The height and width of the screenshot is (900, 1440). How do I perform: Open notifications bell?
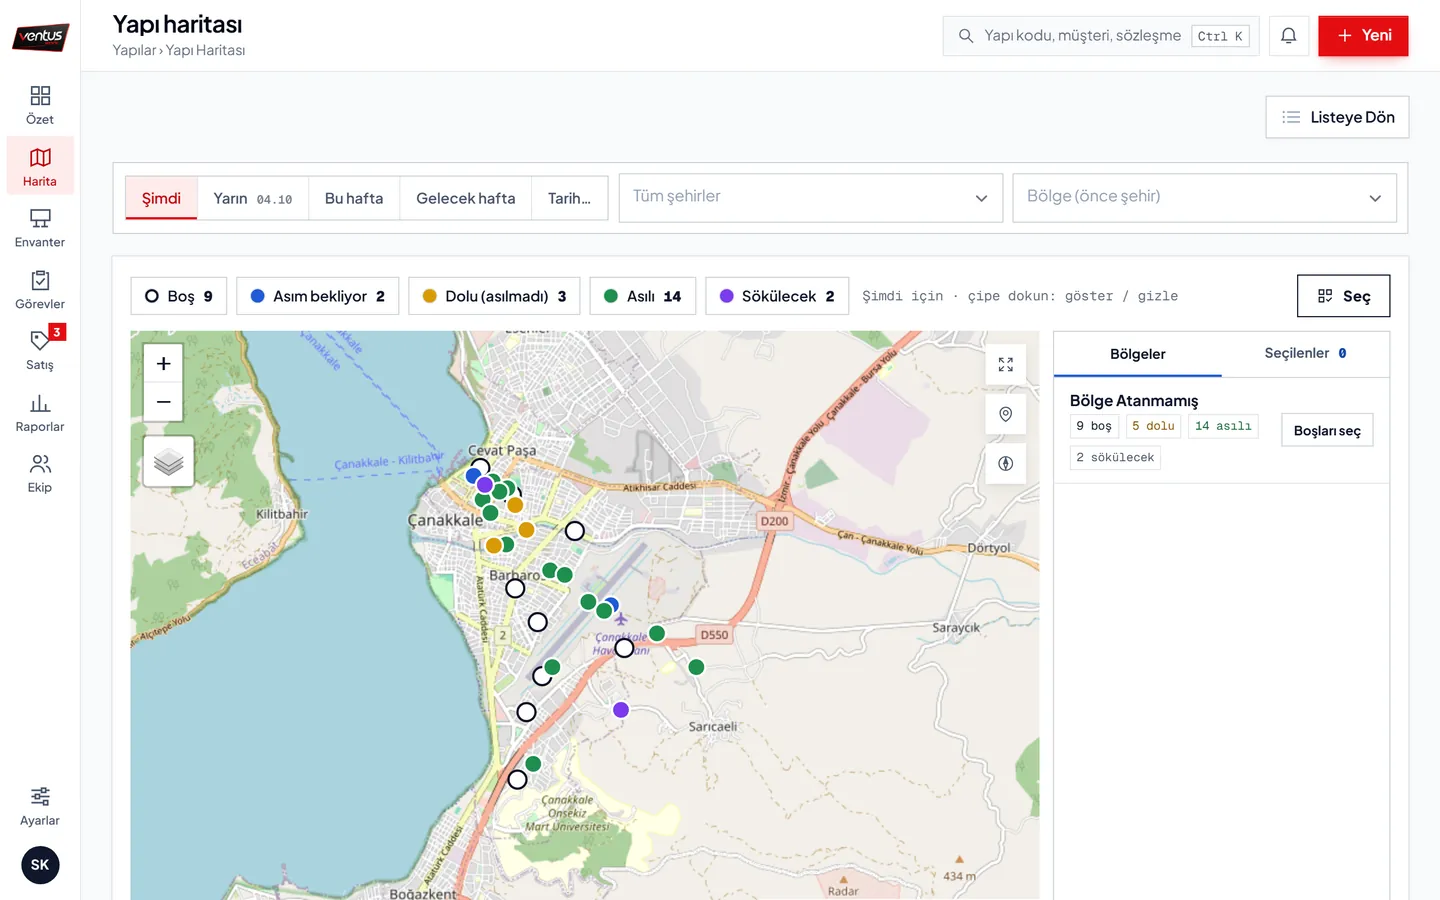click(1289, 36)
